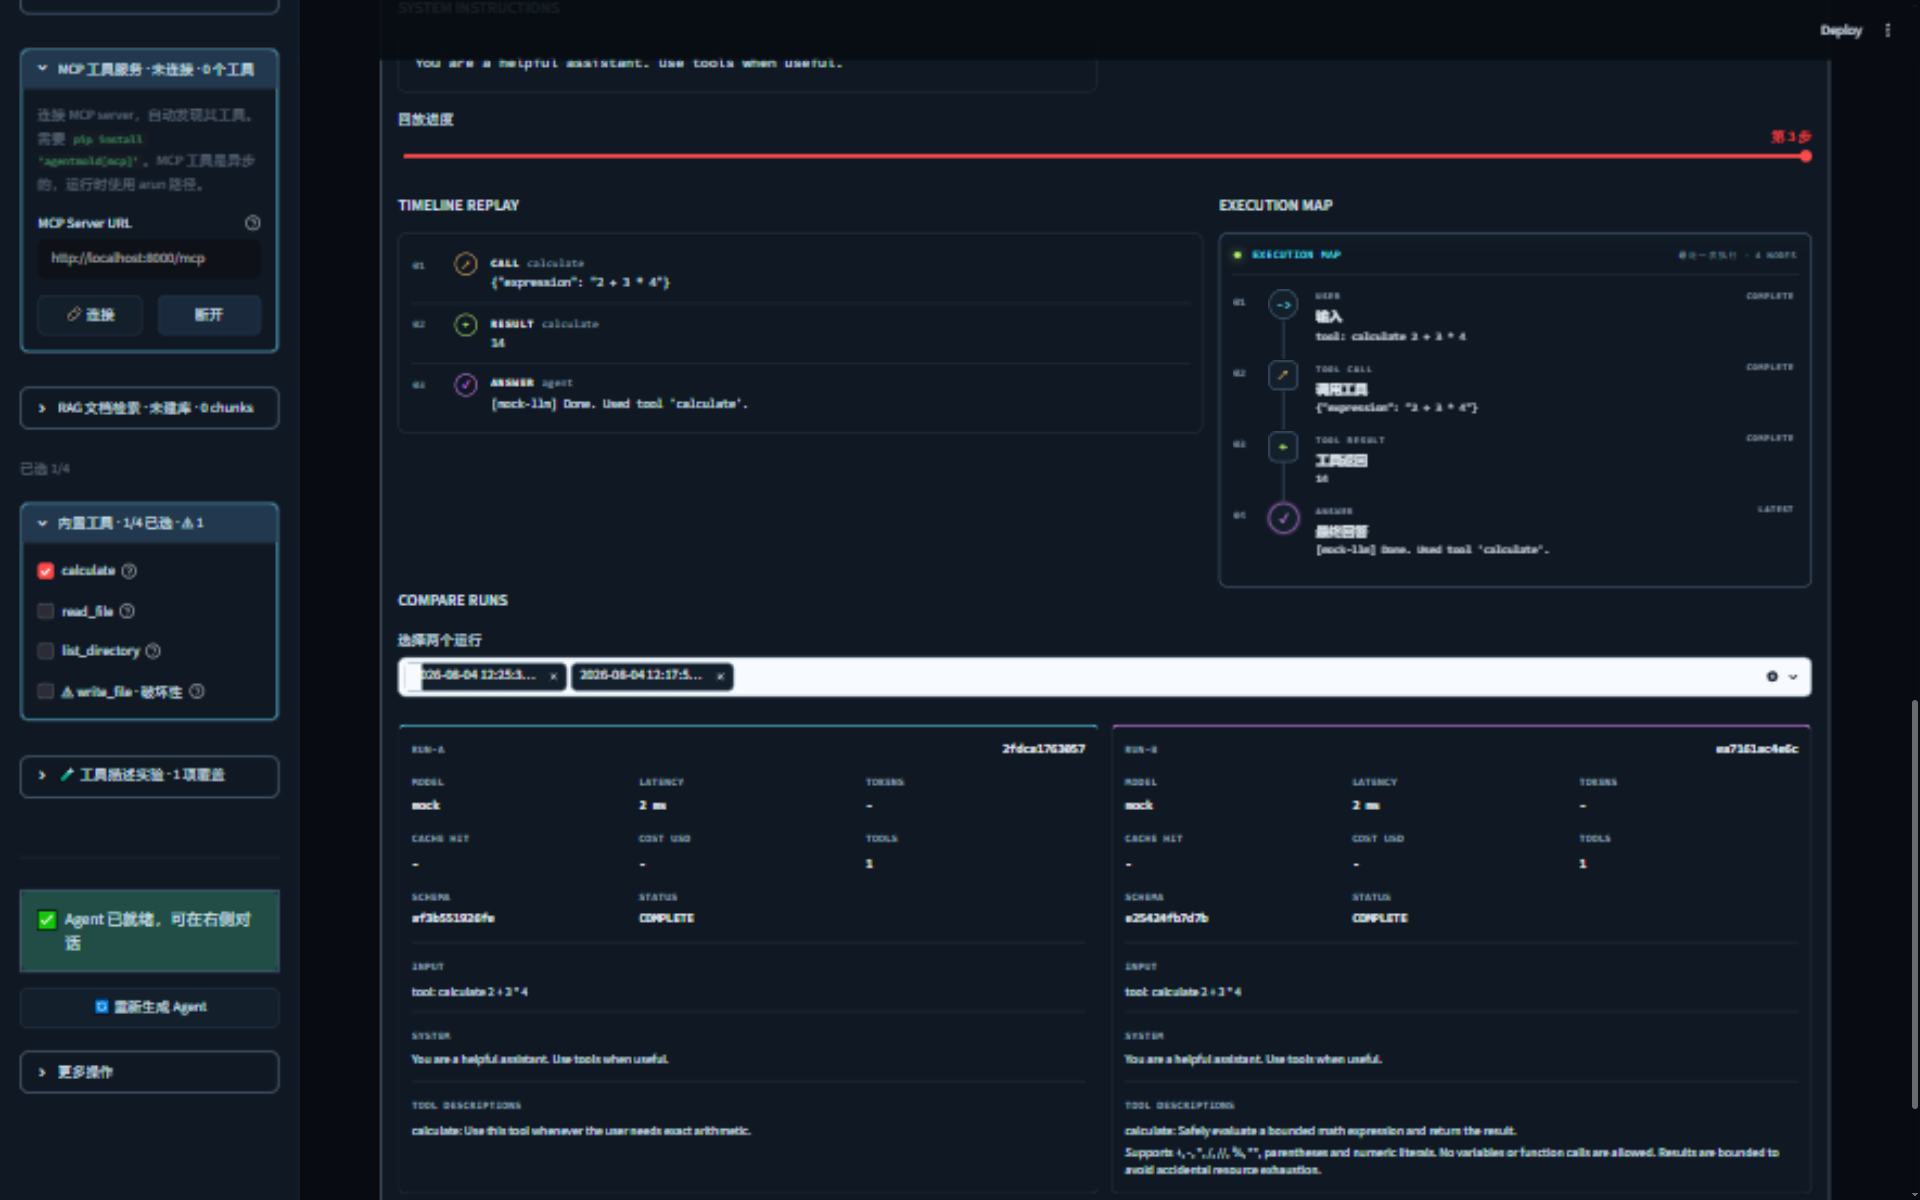This screenshot has height=1200, width=1920.
Task: Expand the 工具描述实验 section
Action: click(149, 776)
